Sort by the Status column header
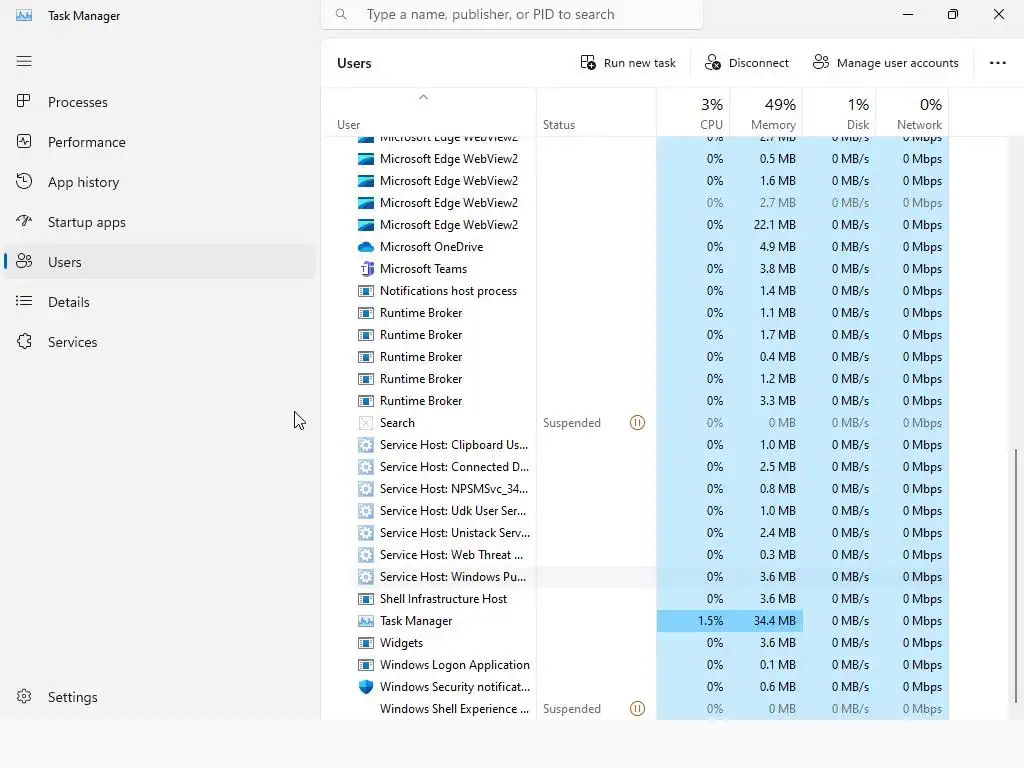 coord(596,113)
